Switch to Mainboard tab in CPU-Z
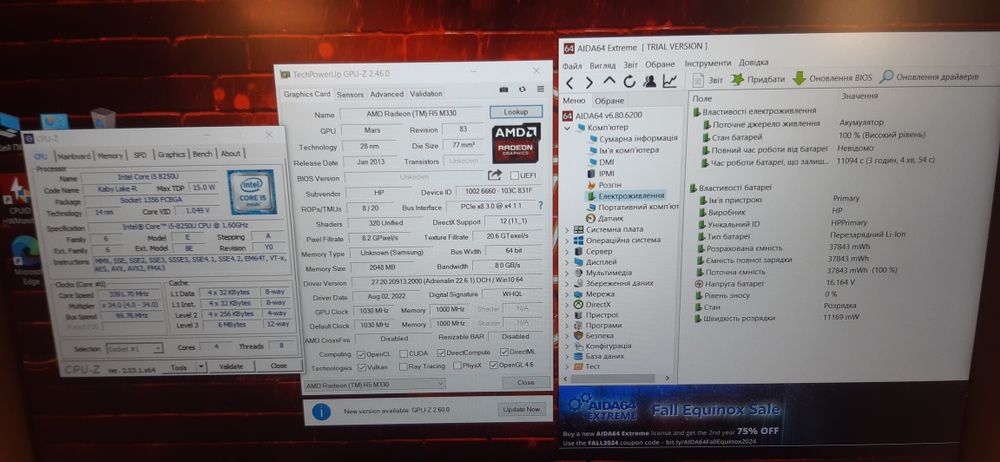The image size is (1000, 462). pyautogui.click(x=74, y=156)
